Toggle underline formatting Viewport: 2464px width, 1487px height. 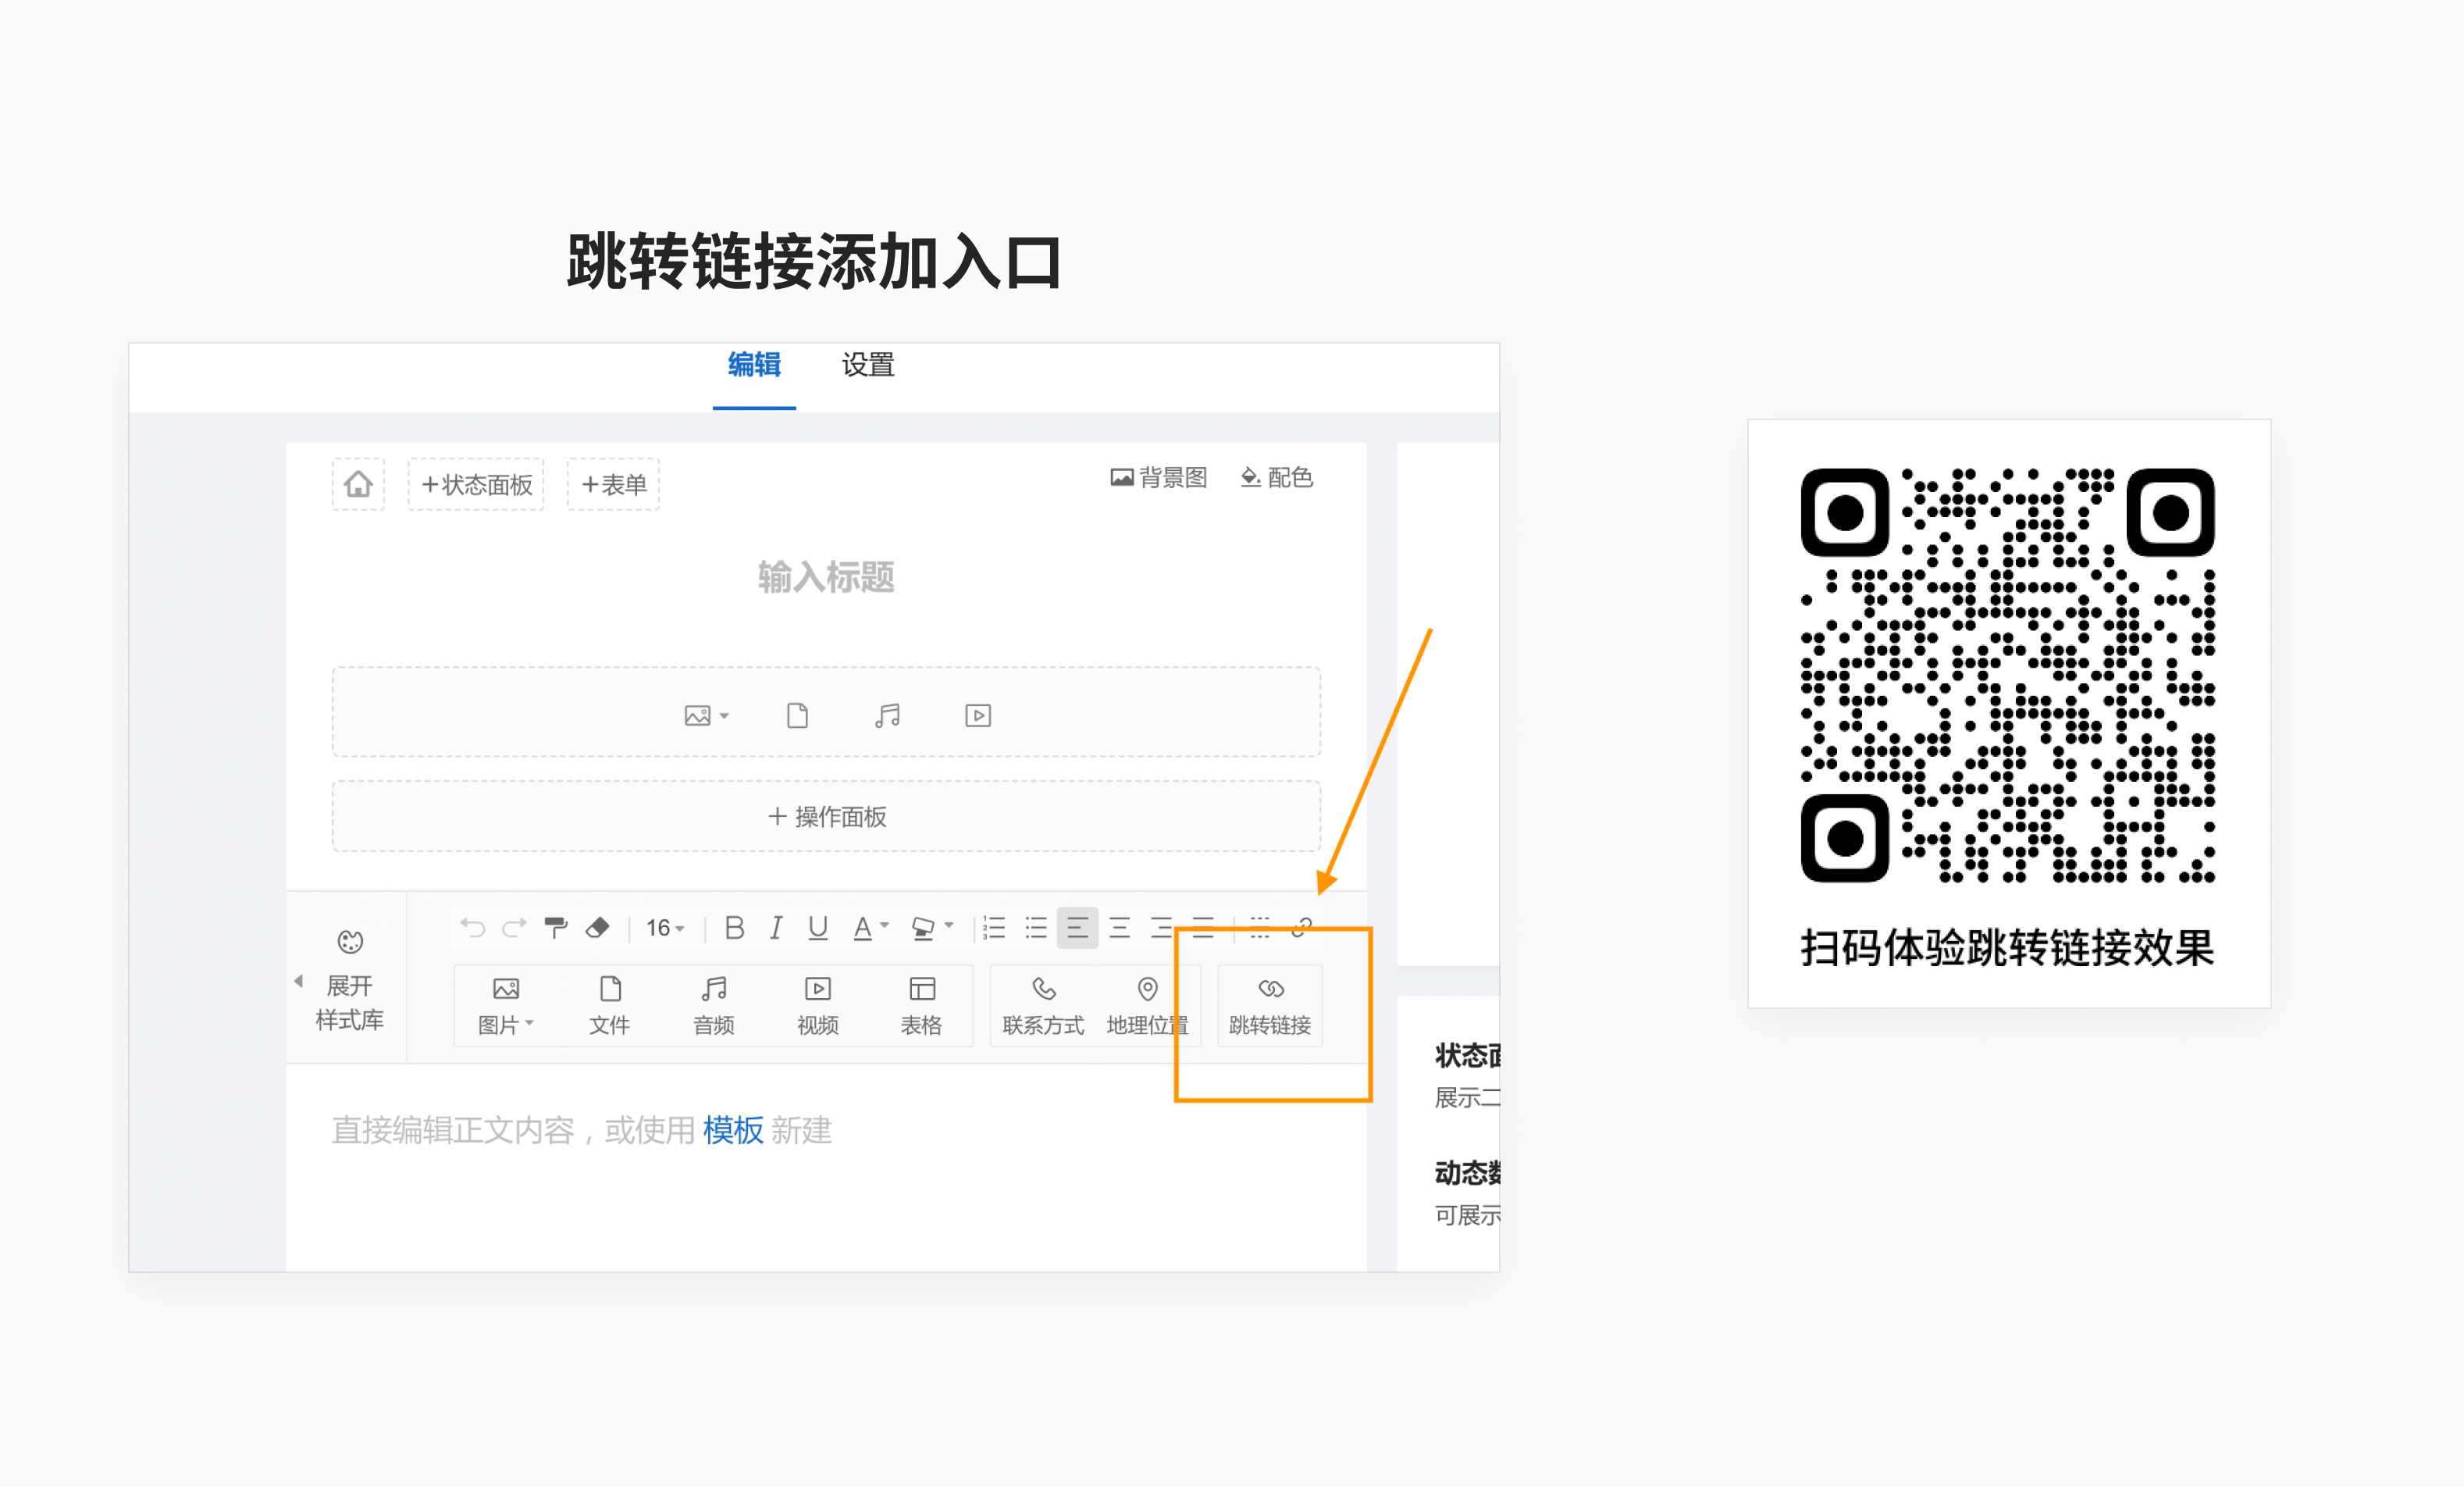818,927
